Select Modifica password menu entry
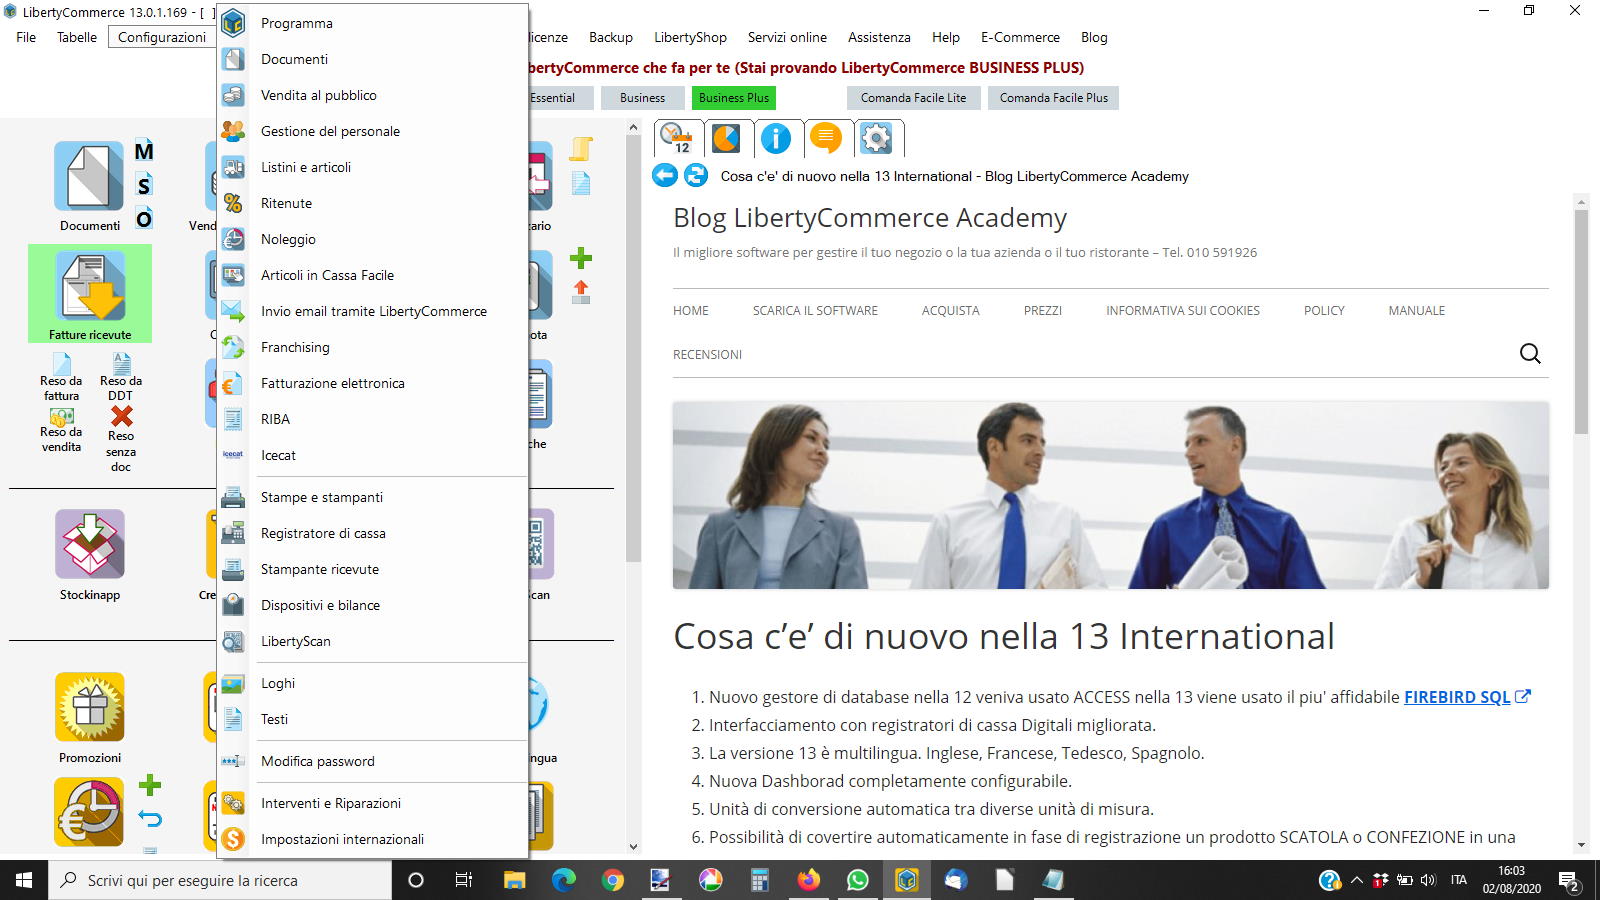The height and width of the screenshot is (900, 1600). point(372,761)
